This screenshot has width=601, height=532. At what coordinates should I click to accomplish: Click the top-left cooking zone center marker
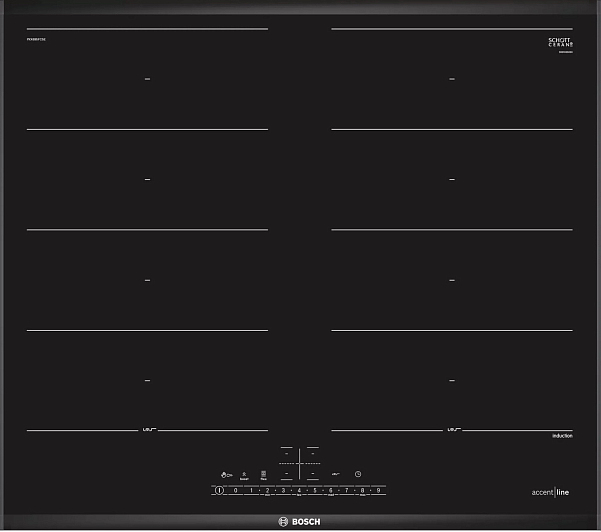pos(147,78)
